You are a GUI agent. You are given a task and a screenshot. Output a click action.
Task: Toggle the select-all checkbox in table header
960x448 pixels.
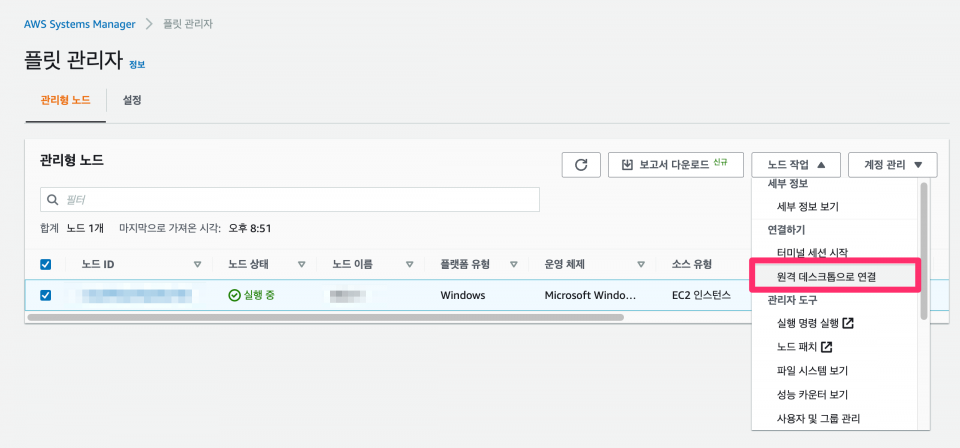pyautogui.click(x=45, y=264)
